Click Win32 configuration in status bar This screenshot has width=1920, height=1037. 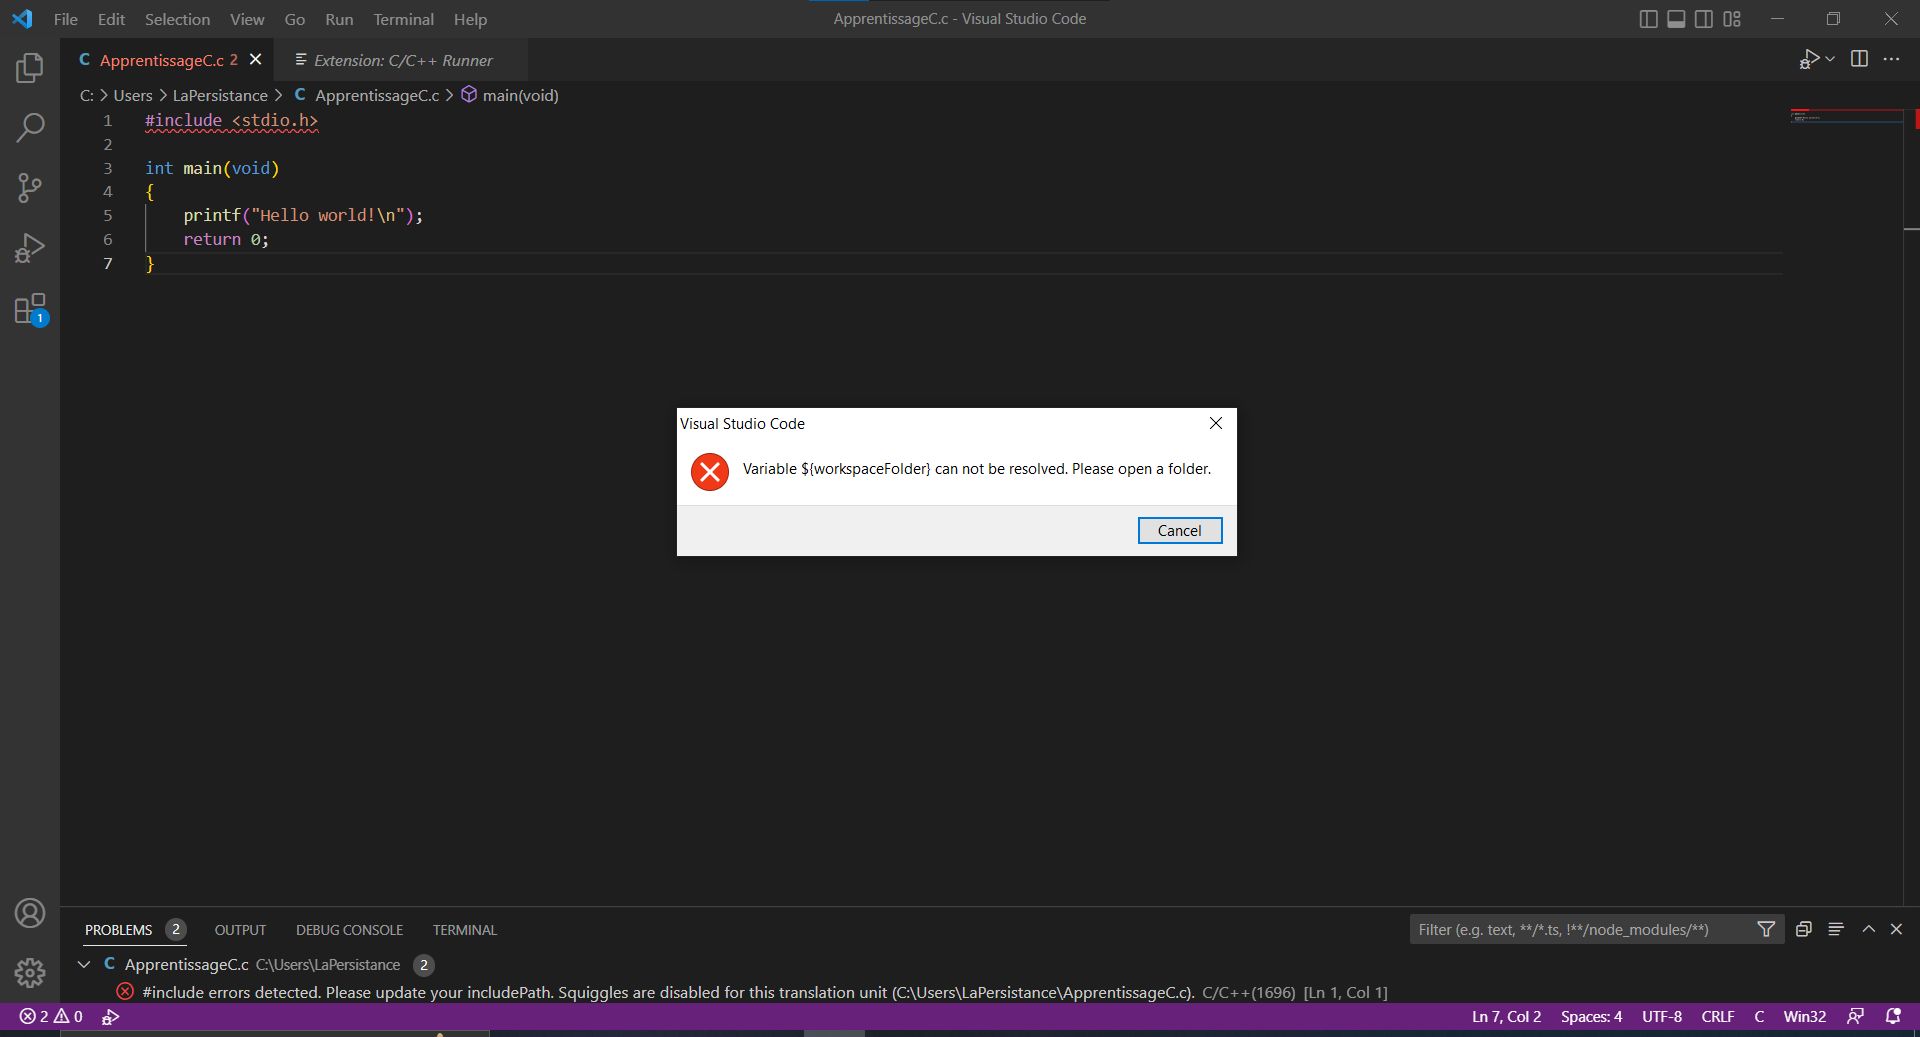(1805, 1017)
